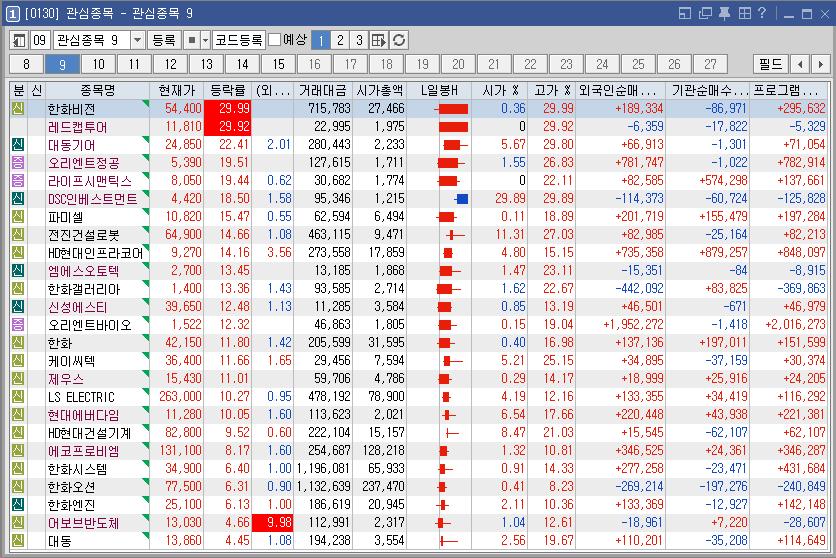Sort by the 종목명 column header
Image resolution: width=836 pixels, height=558 pixels.
[97, 91]
